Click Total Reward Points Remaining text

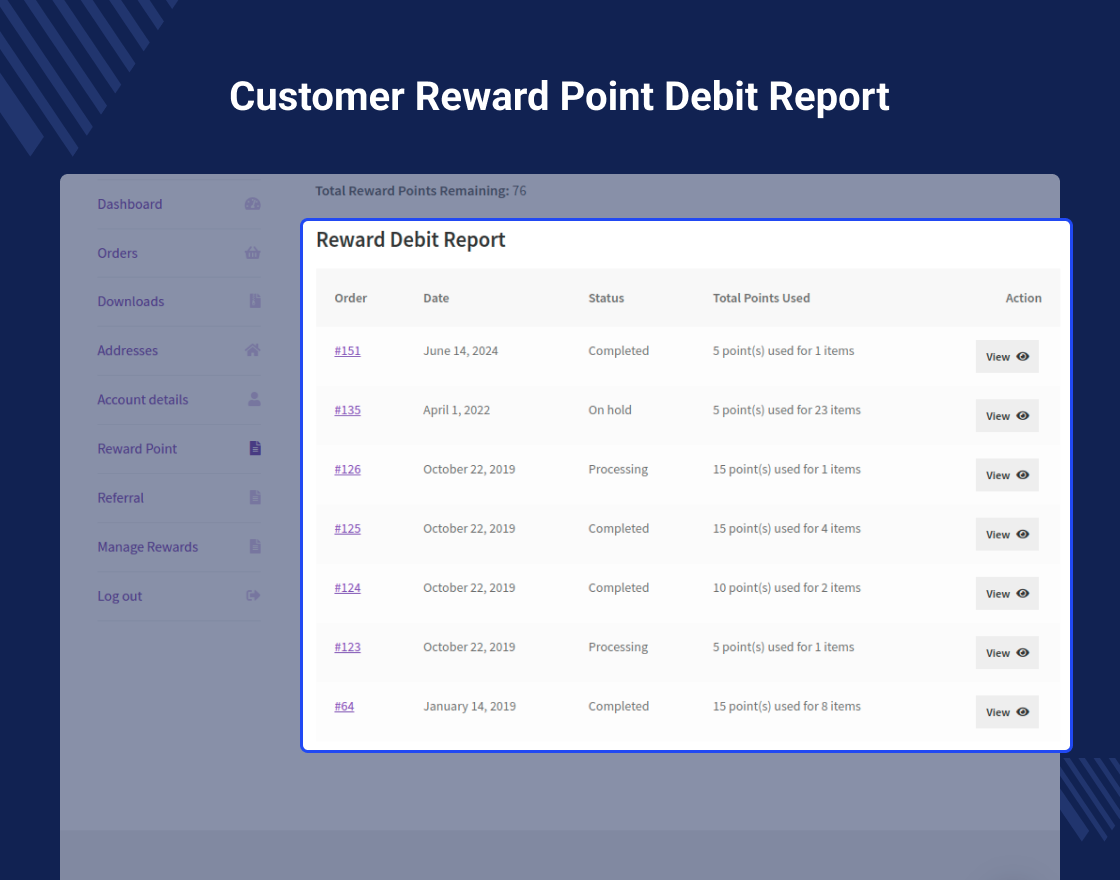421,191
